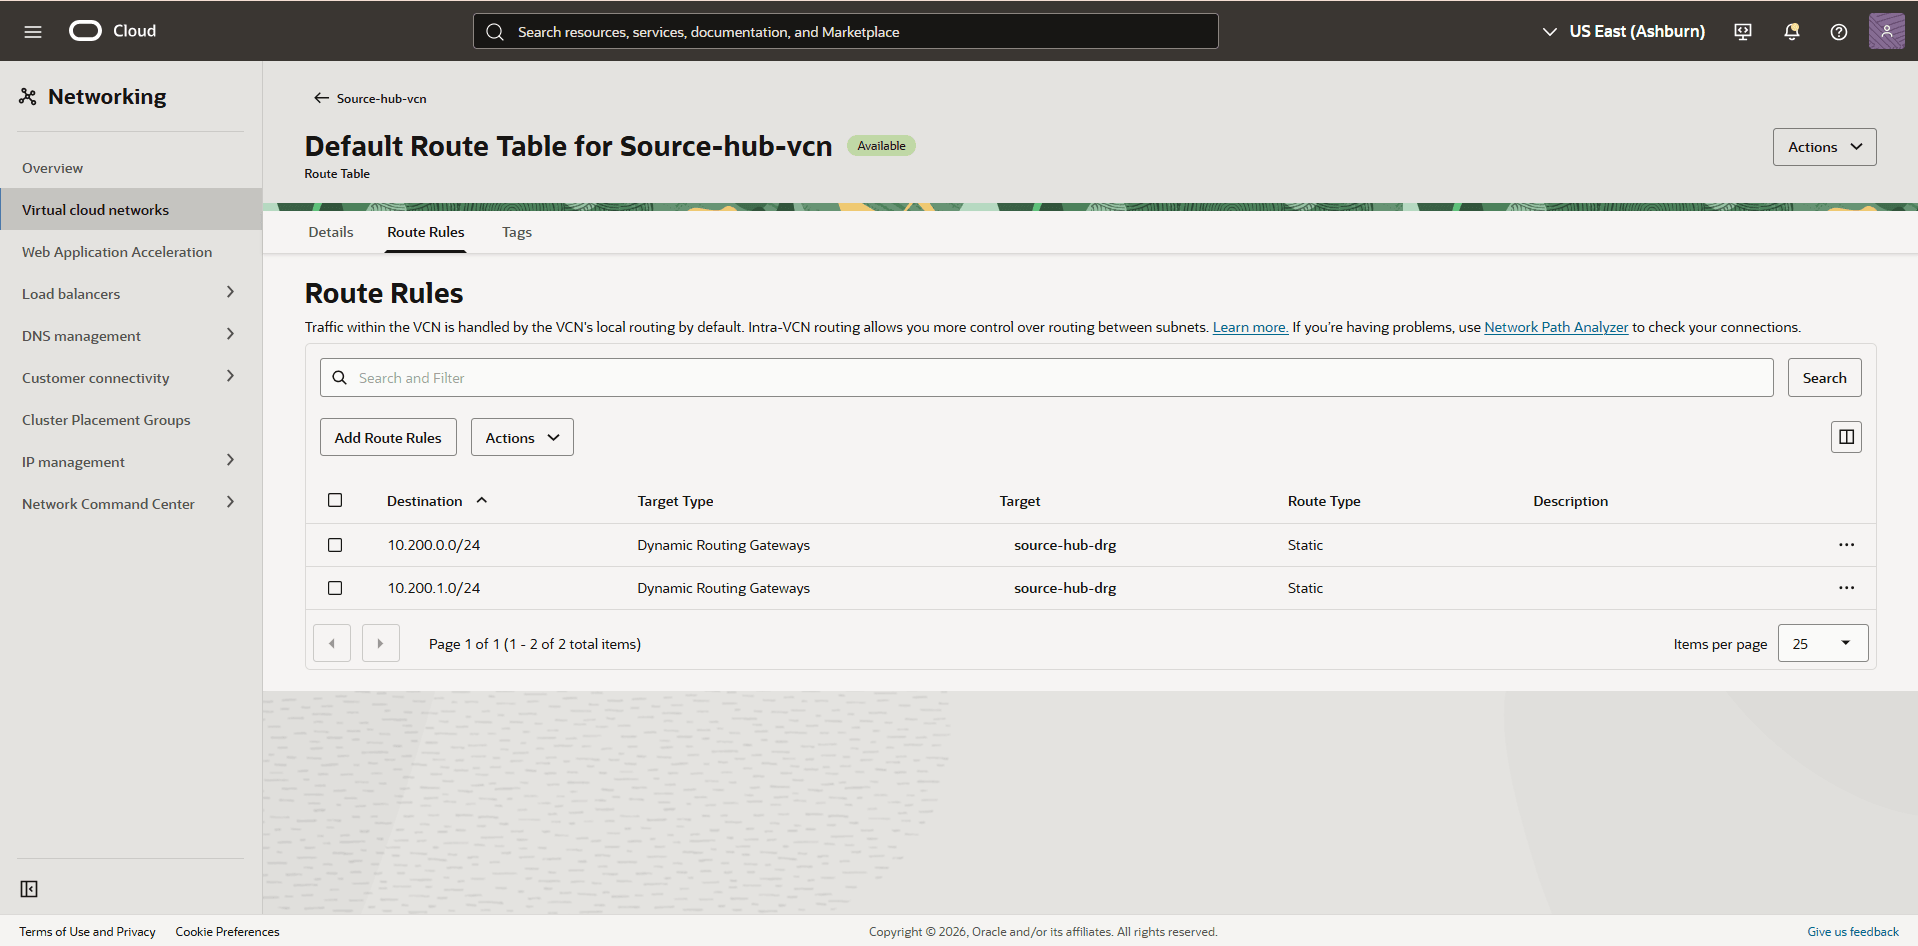Click the Networking service icon
This screenshot has width=1918, height=946.
(x=28, y=96)
